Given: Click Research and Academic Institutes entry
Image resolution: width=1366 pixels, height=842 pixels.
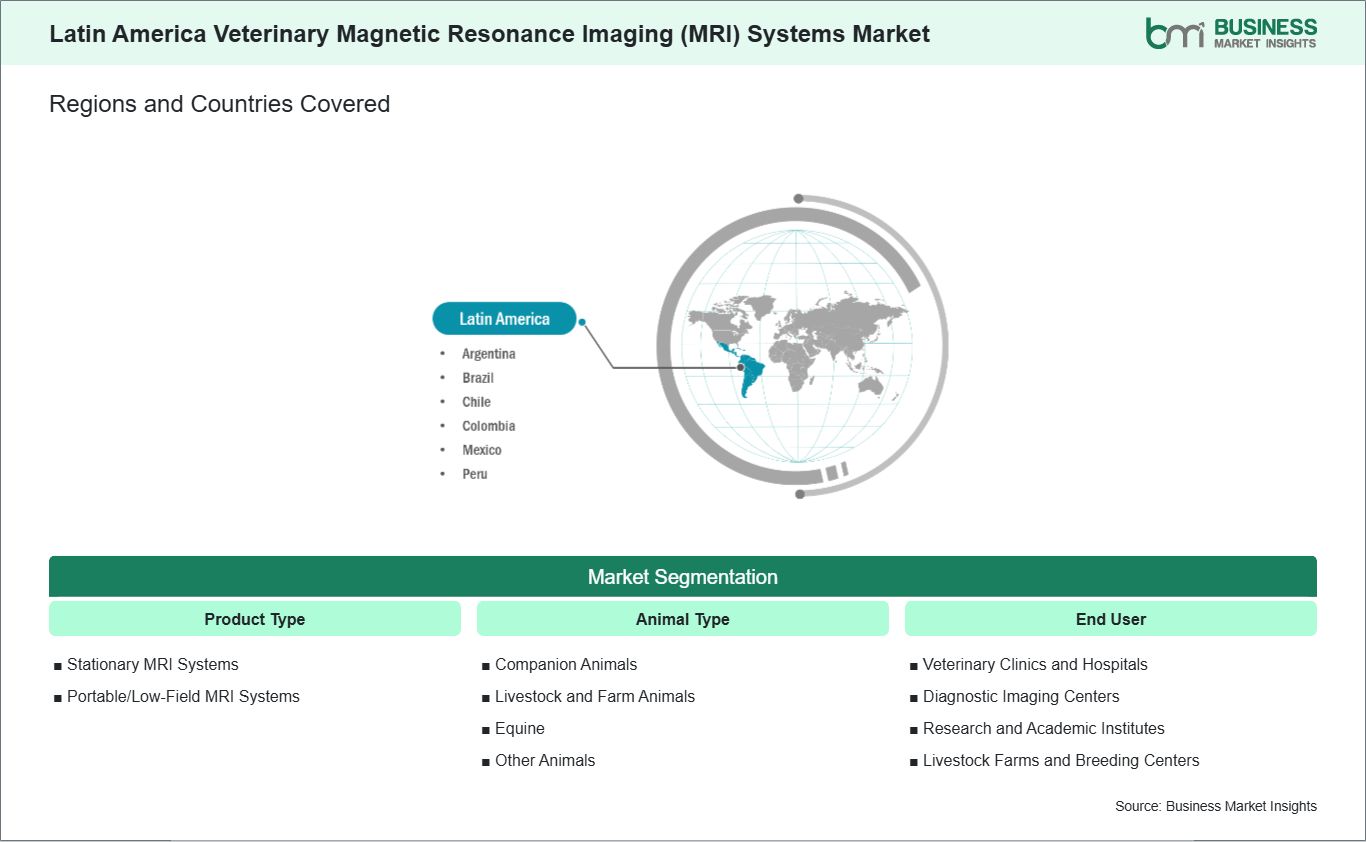Looking at the screenshot, I should coord(1043,728).
